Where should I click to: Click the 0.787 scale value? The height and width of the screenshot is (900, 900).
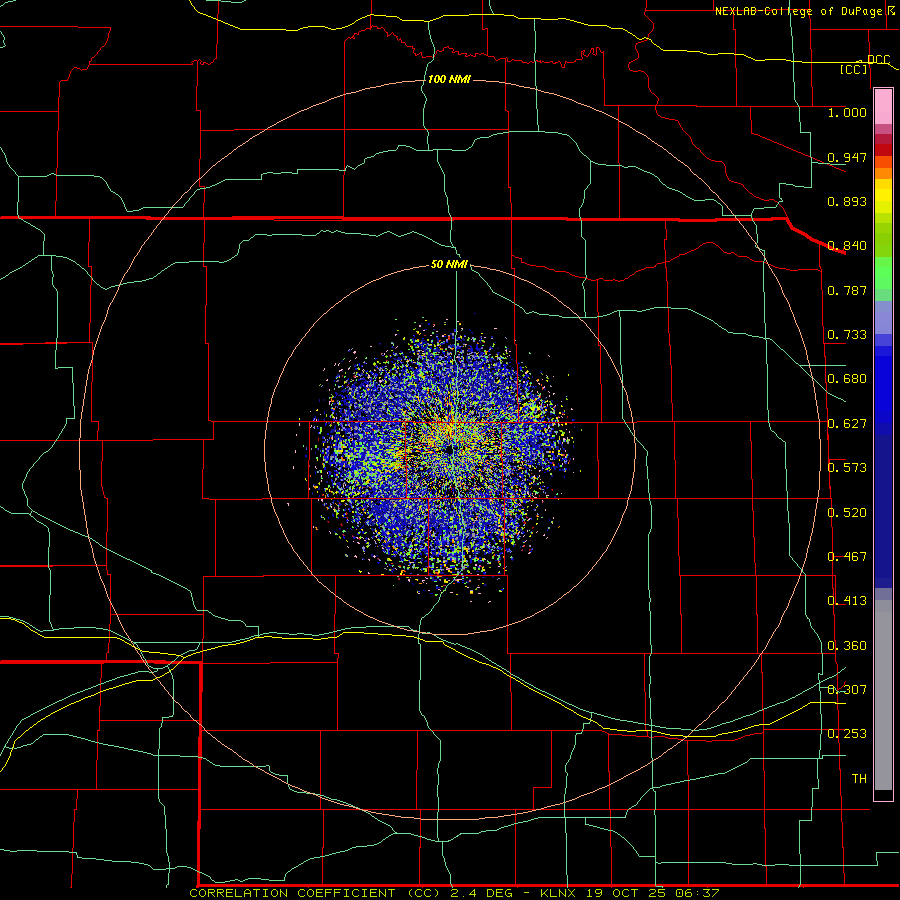pyautogui.click(x=847, y=290)
